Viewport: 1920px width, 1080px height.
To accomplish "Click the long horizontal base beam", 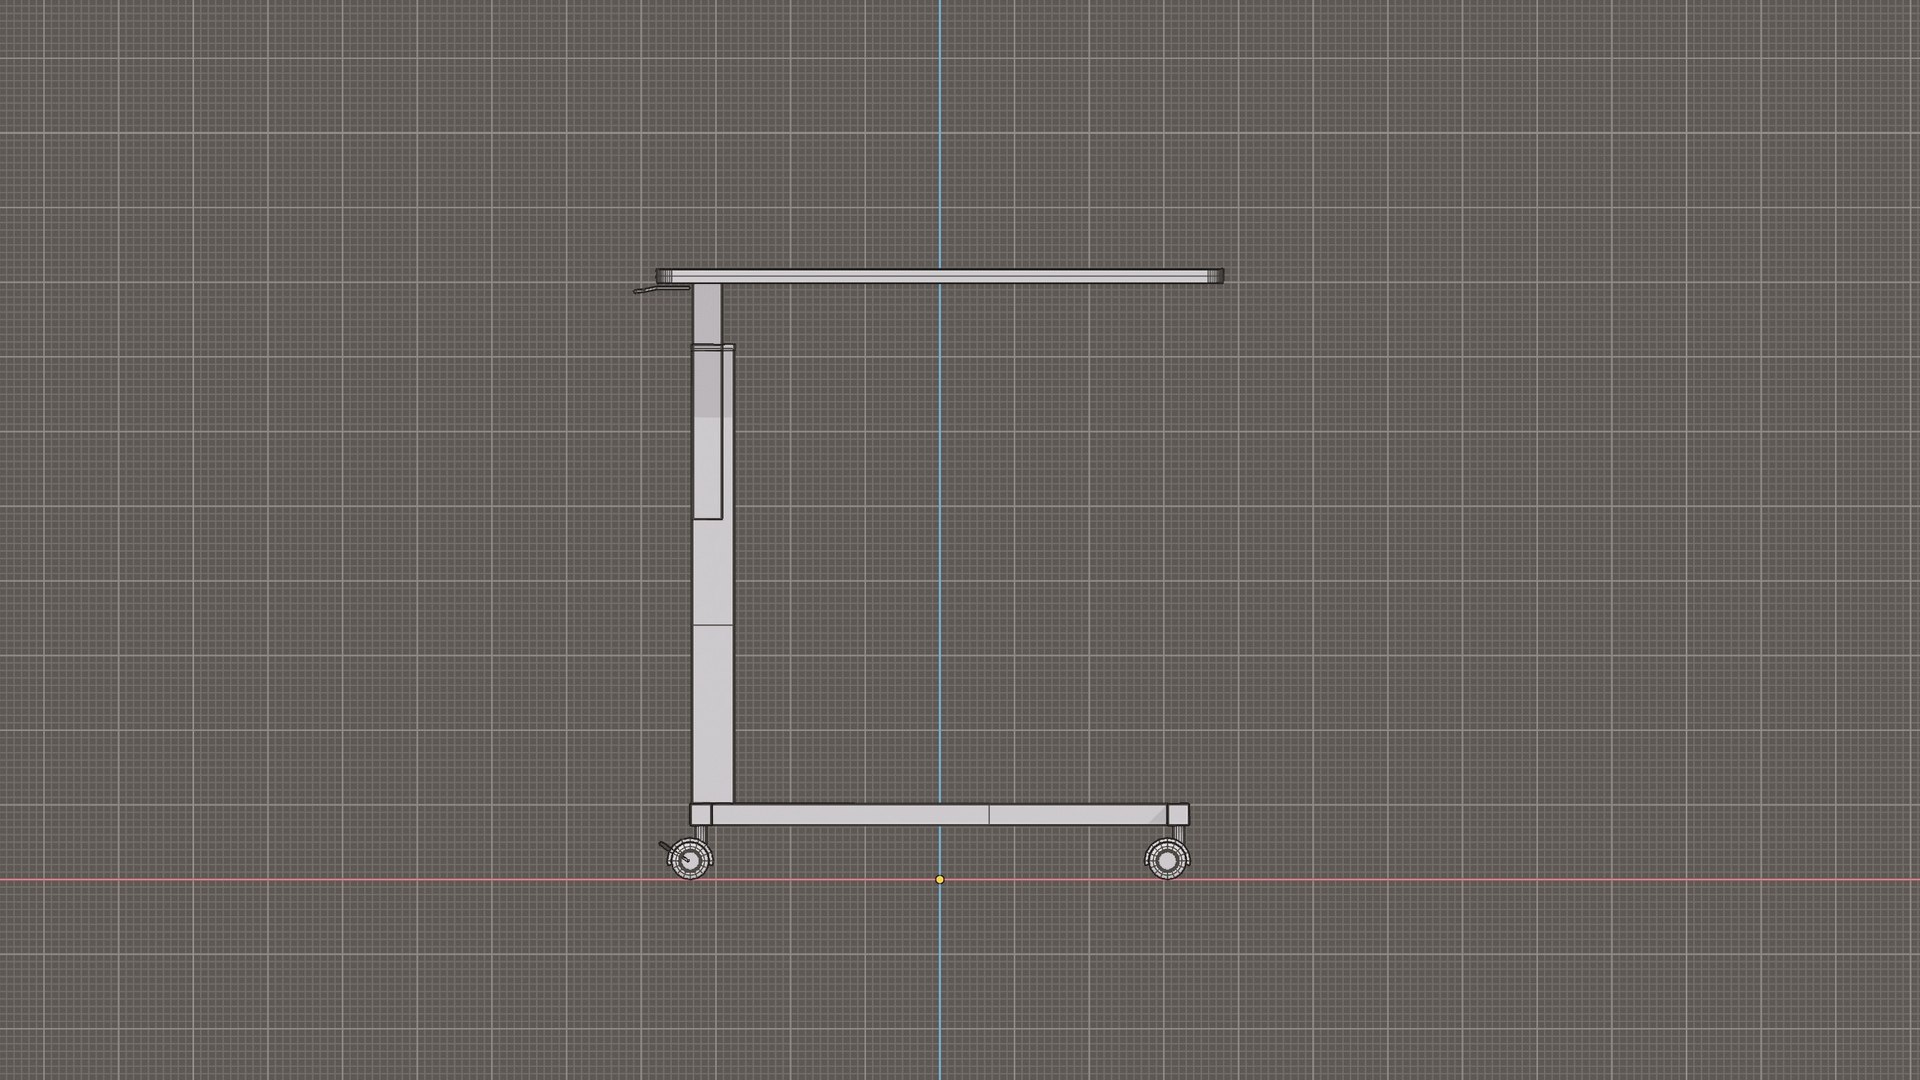I will click(x=939, y=815).
